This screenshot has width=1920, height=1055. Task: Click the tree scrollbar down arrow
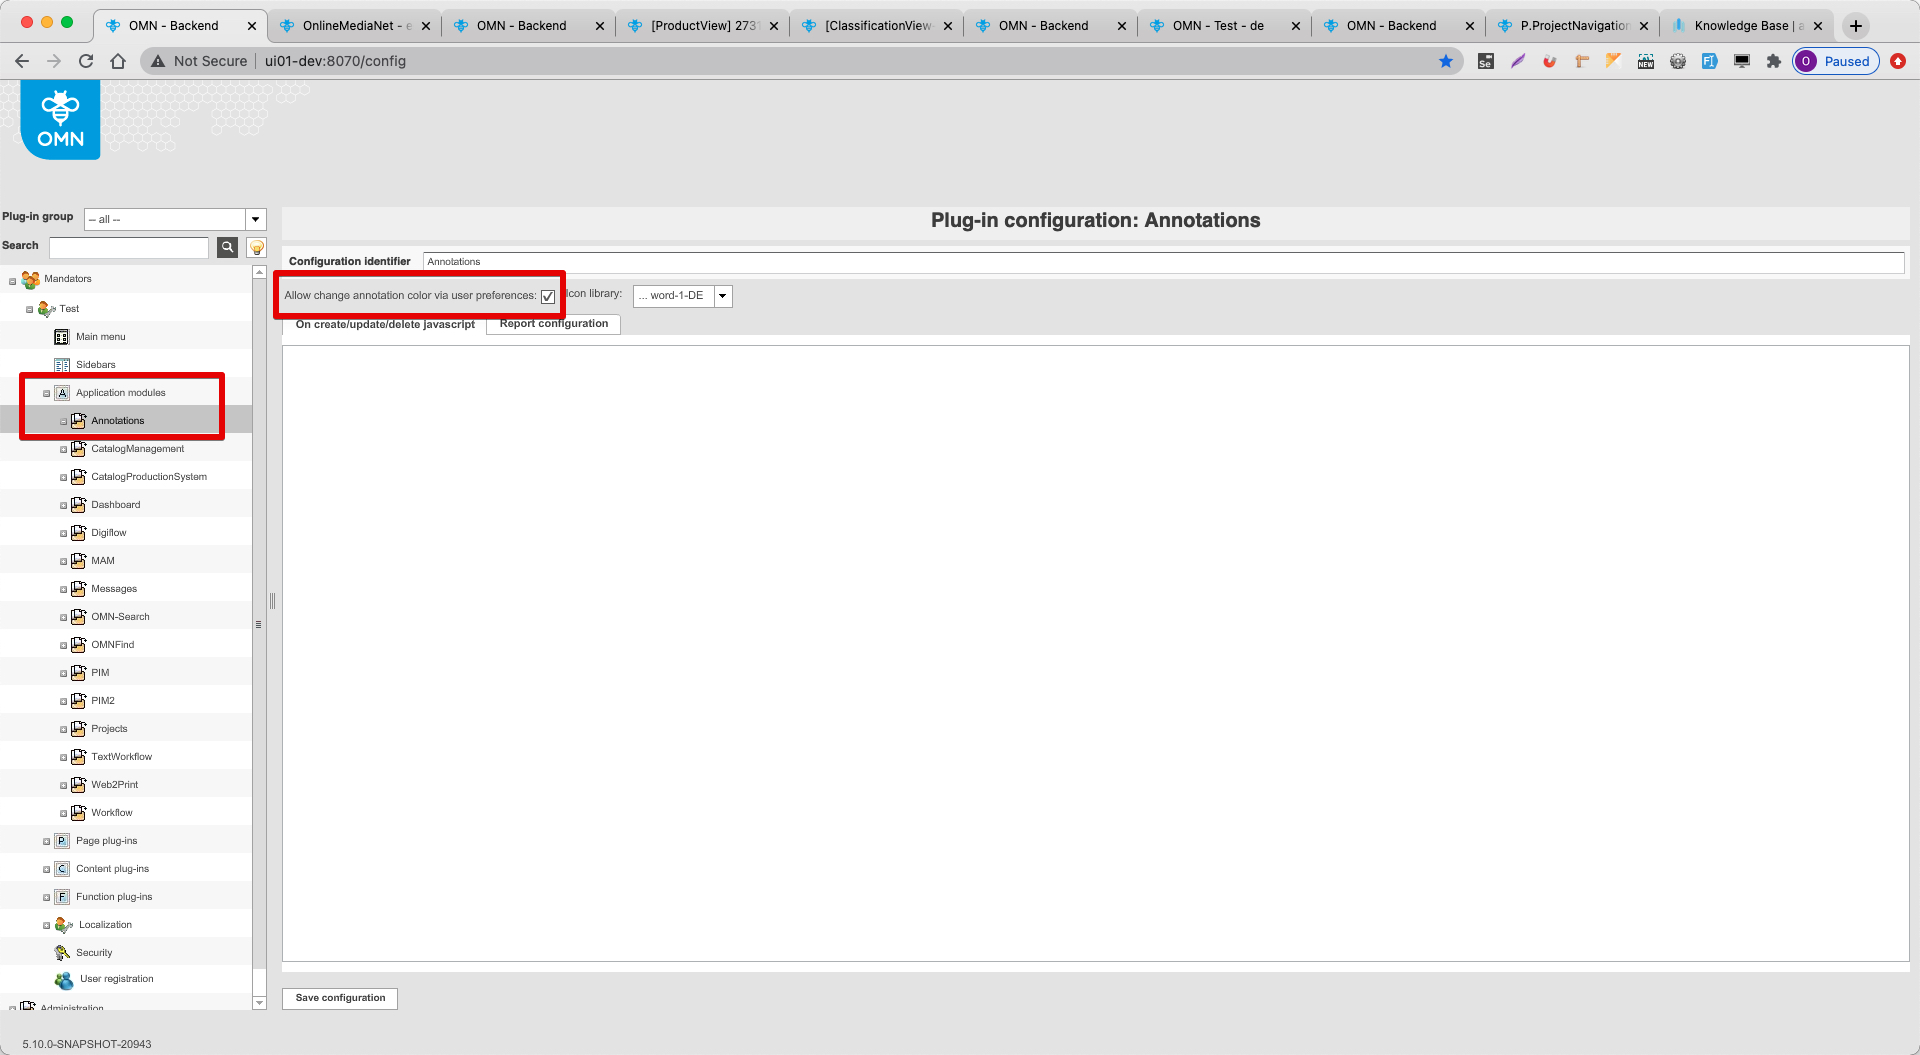pos(259,1002)
